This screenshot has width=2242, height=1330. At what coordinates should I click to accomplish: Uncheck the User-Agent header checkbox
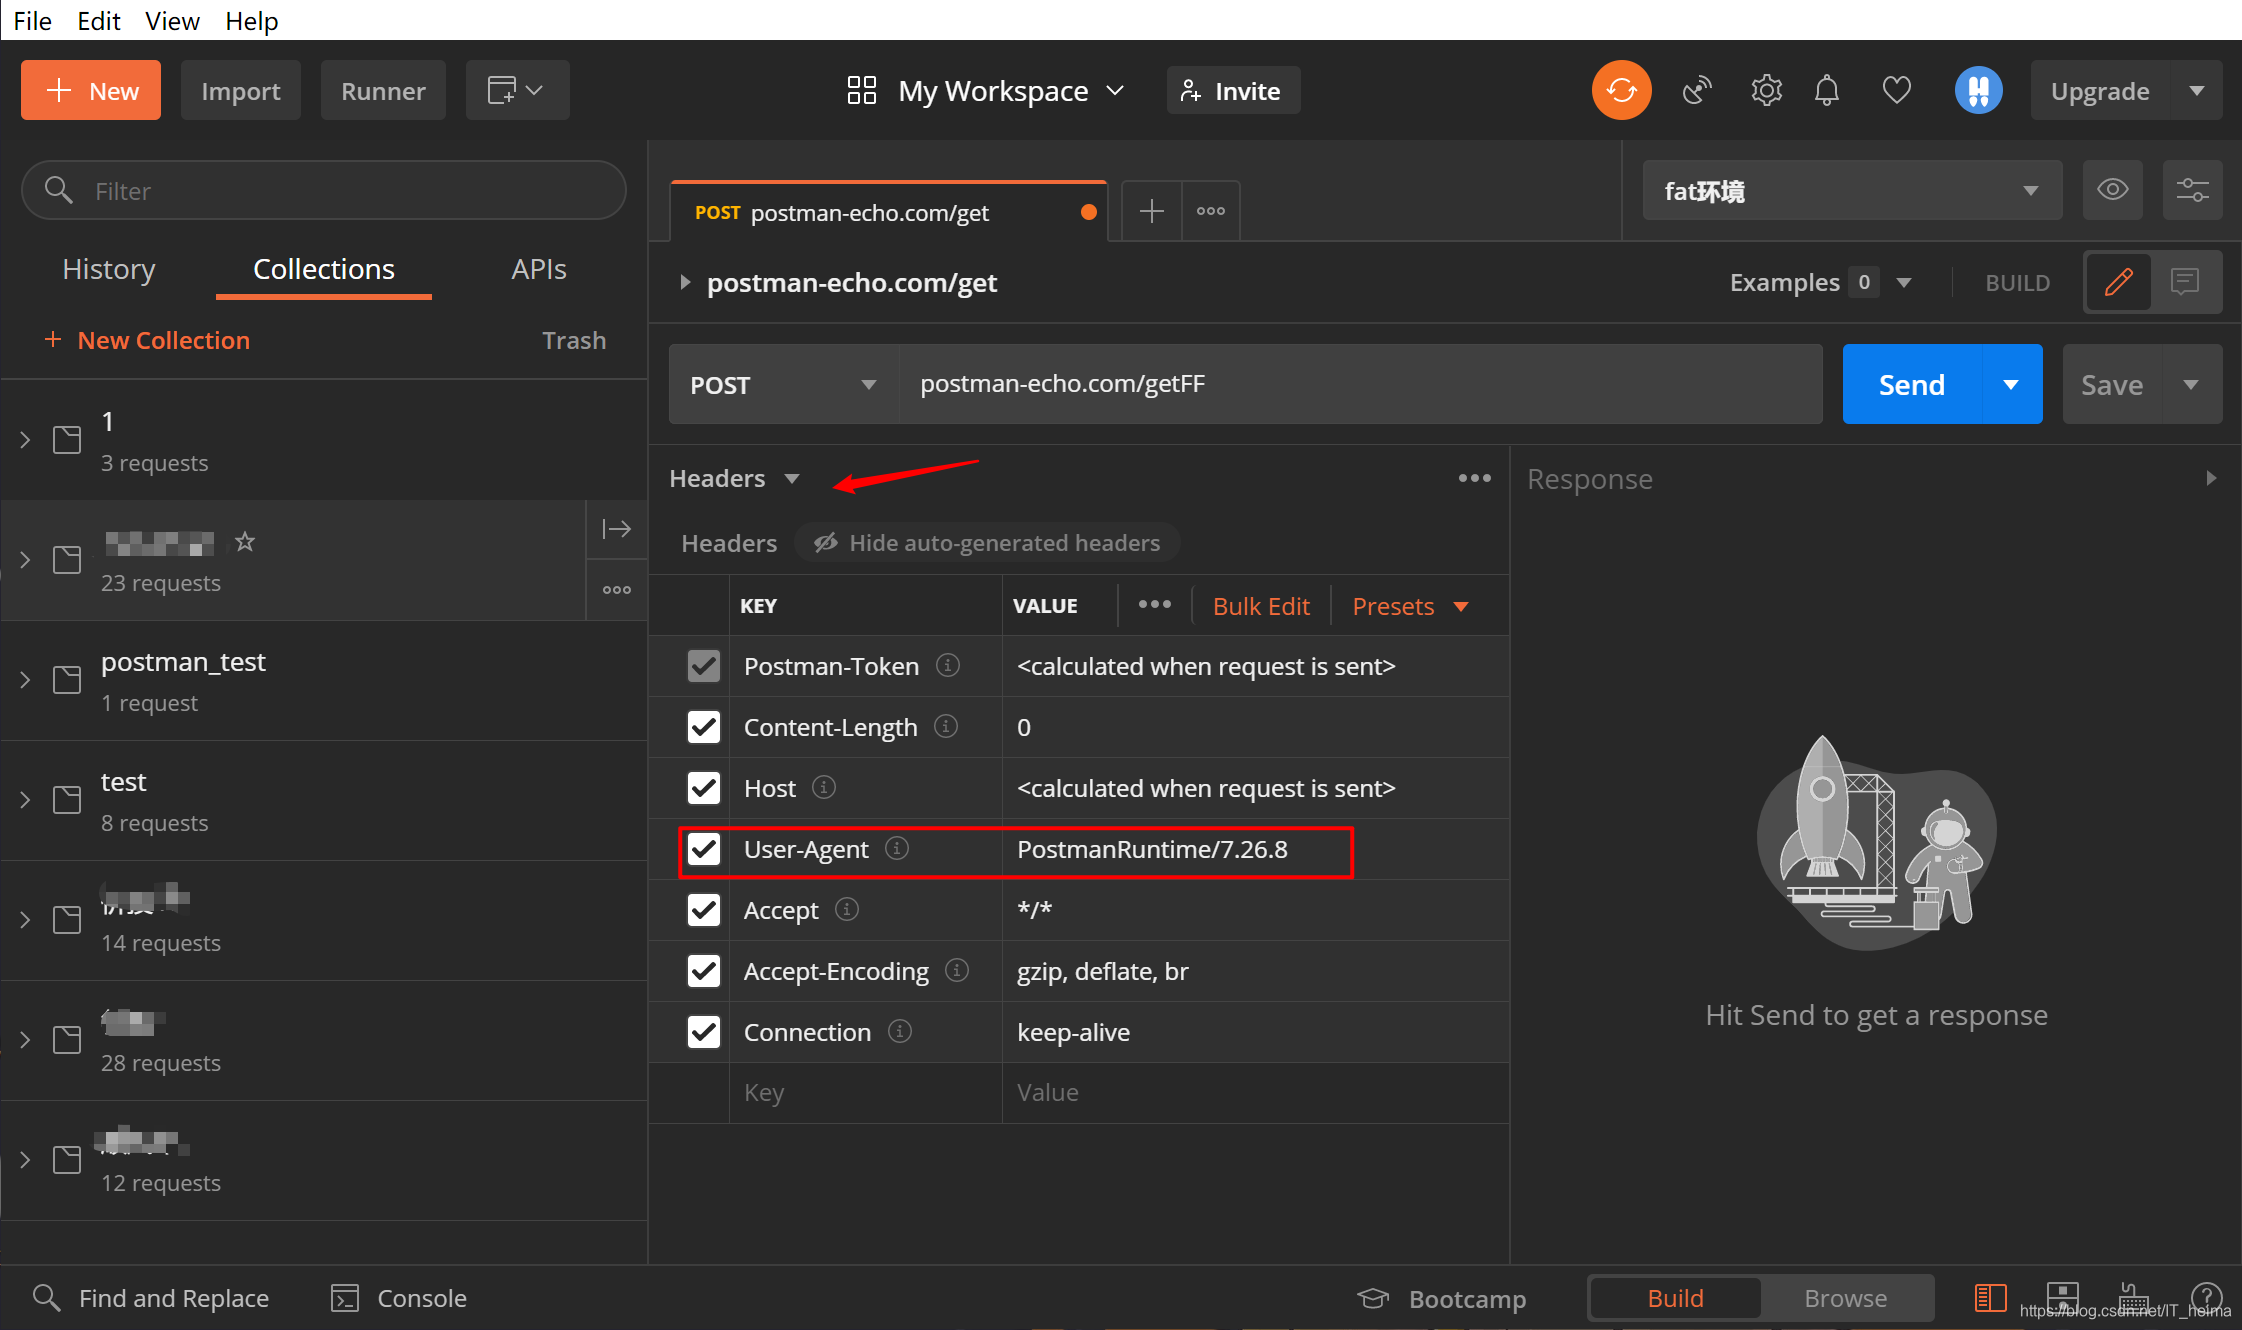[x=704, y=849]
